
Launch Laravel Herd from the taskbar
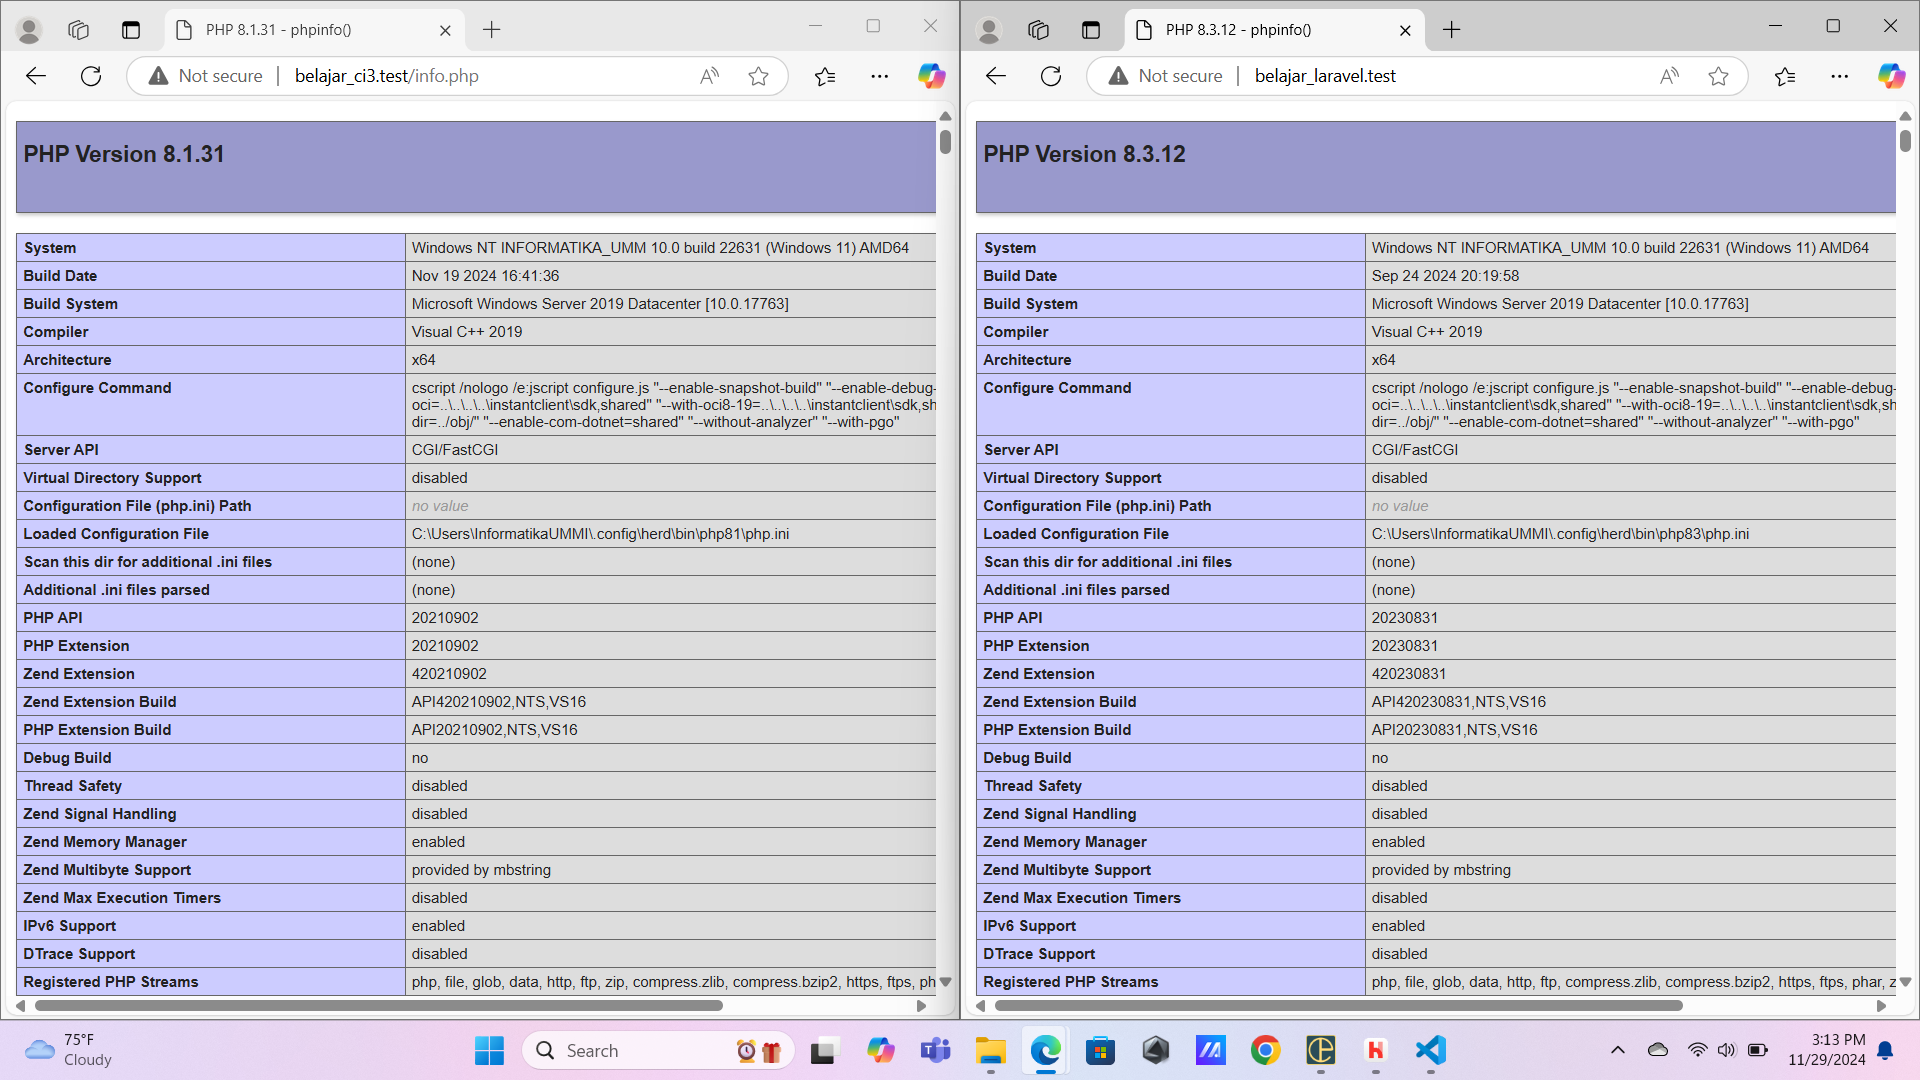1375,1050
